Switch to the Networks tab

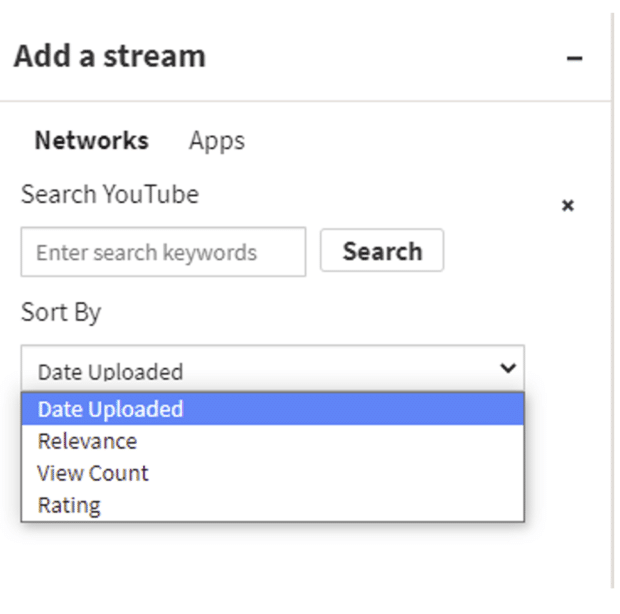pyautogui.click(x=92, y=140)
